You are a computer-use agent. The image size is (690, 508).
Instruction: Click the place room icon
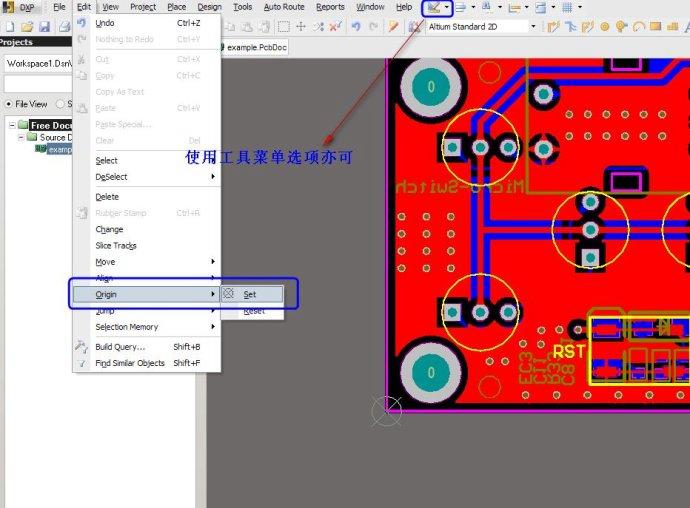[541, 7]
